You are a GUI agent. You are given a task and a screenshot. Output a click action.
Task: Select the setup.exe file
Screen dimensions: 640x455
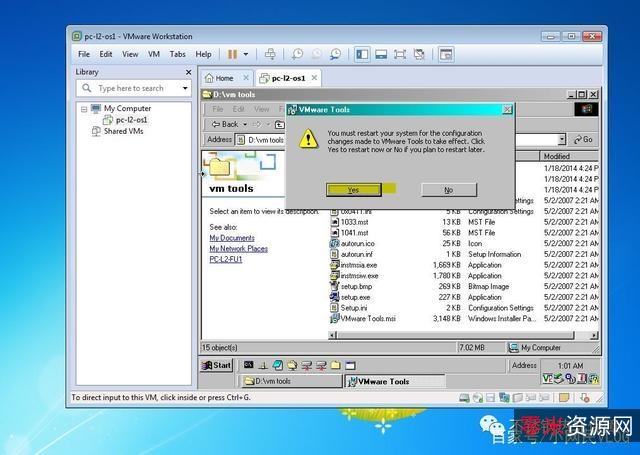356,297
